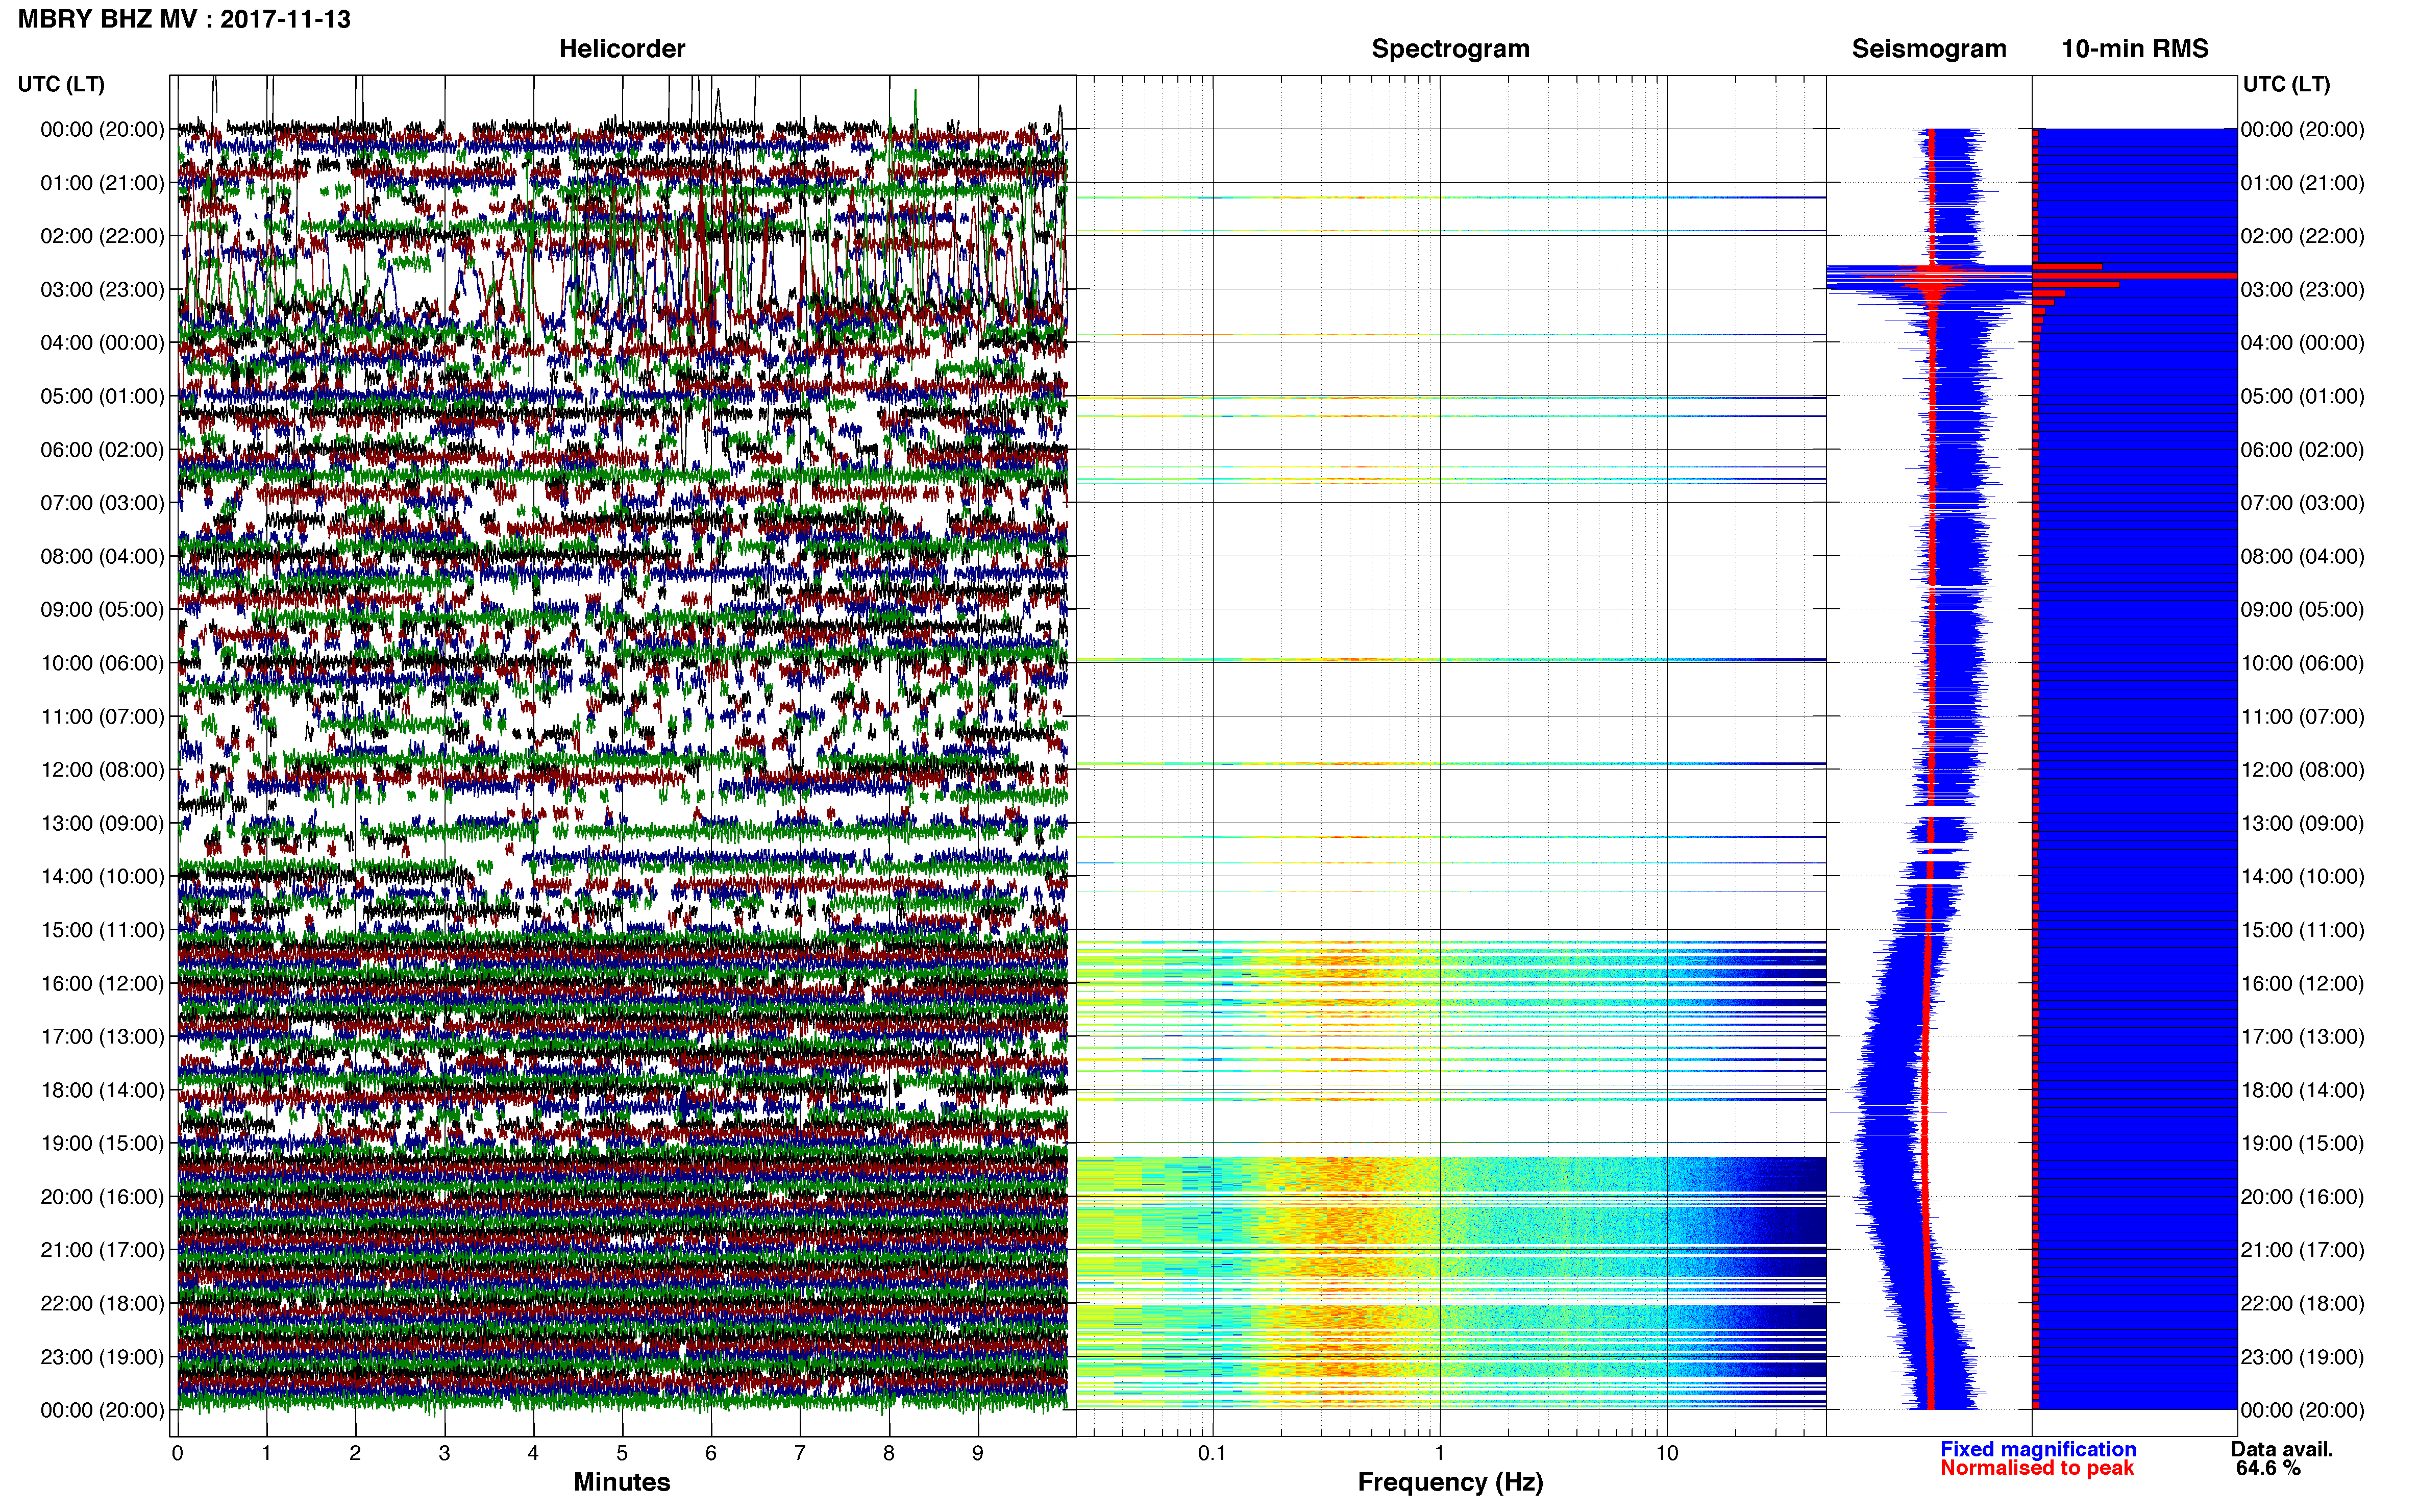Click the wide spectrogram band above 20:00

[x=1450, y=1175]
